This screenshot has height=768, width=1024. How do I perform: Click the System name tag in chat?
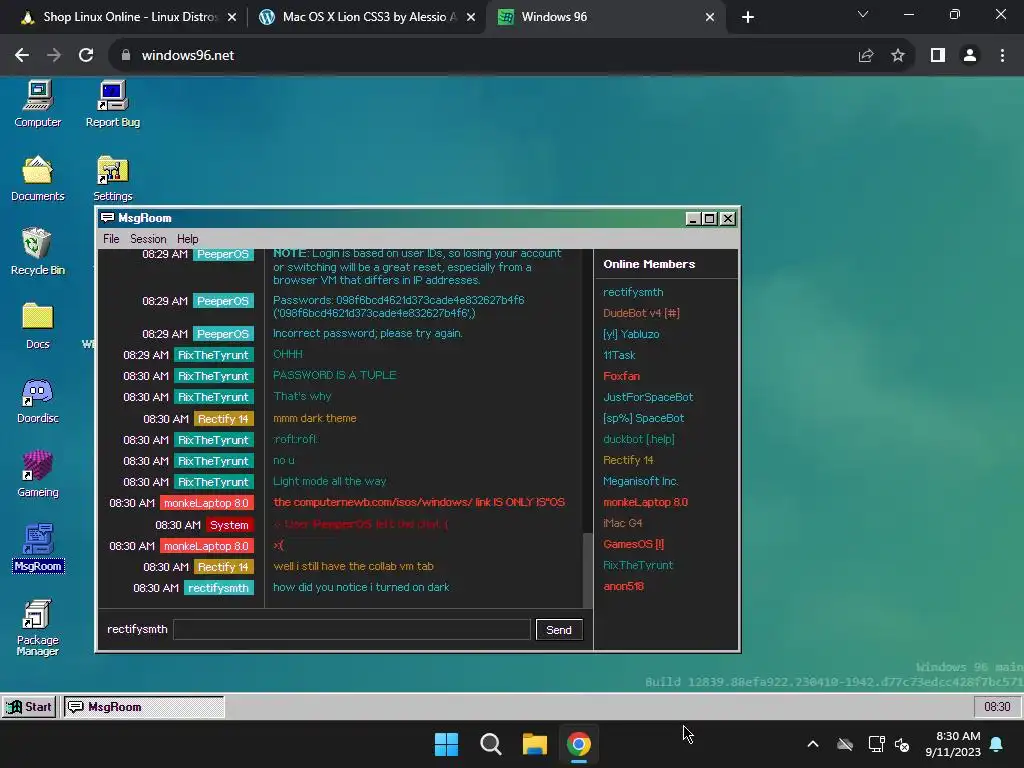(x=229, y=524)
